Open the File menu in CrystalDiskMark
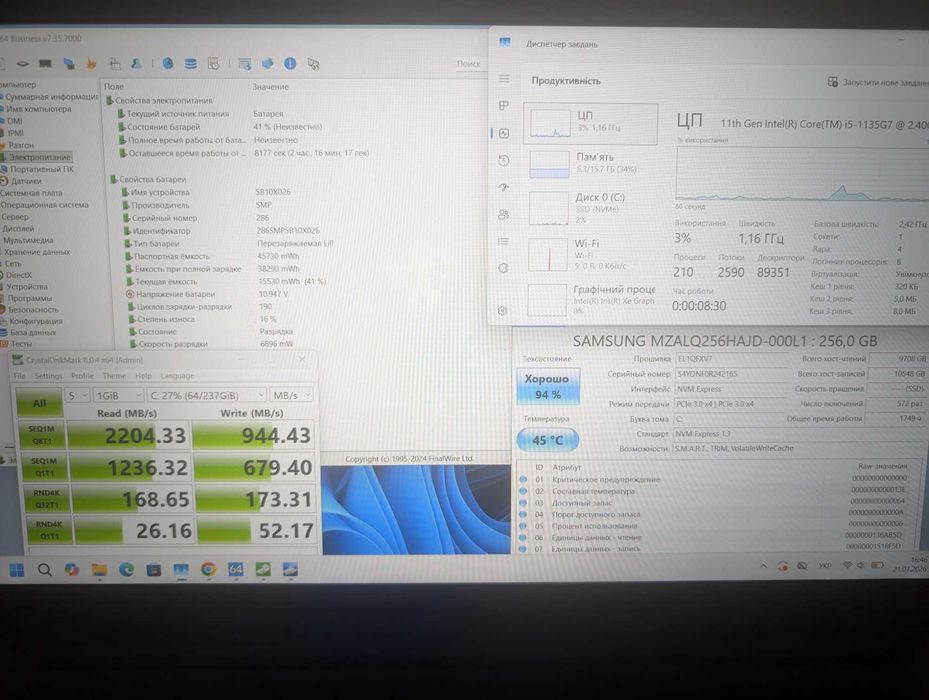 [x=20, y=376]
